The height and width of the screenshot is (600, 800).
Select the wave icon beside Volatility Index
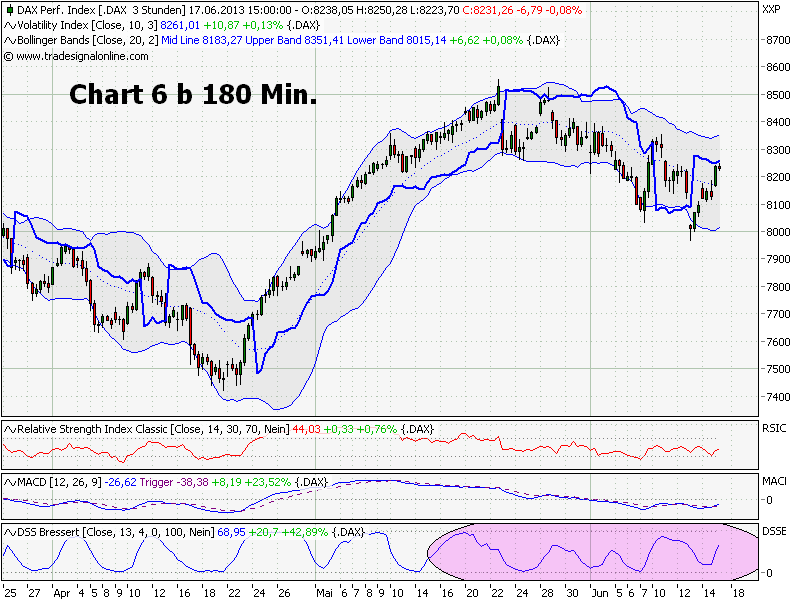pos(8,27)
